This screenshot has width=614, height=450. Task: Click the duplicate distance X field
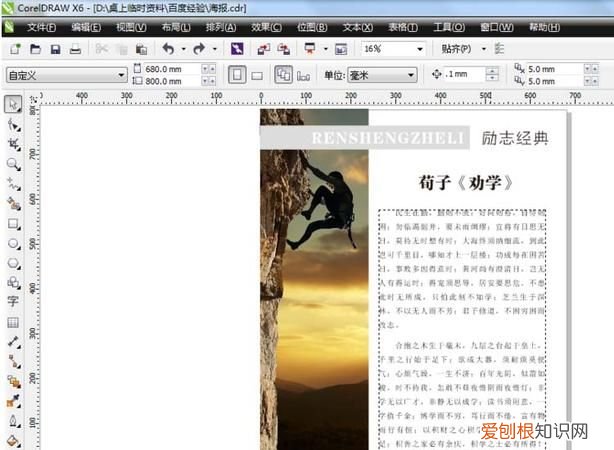[554, 69]
